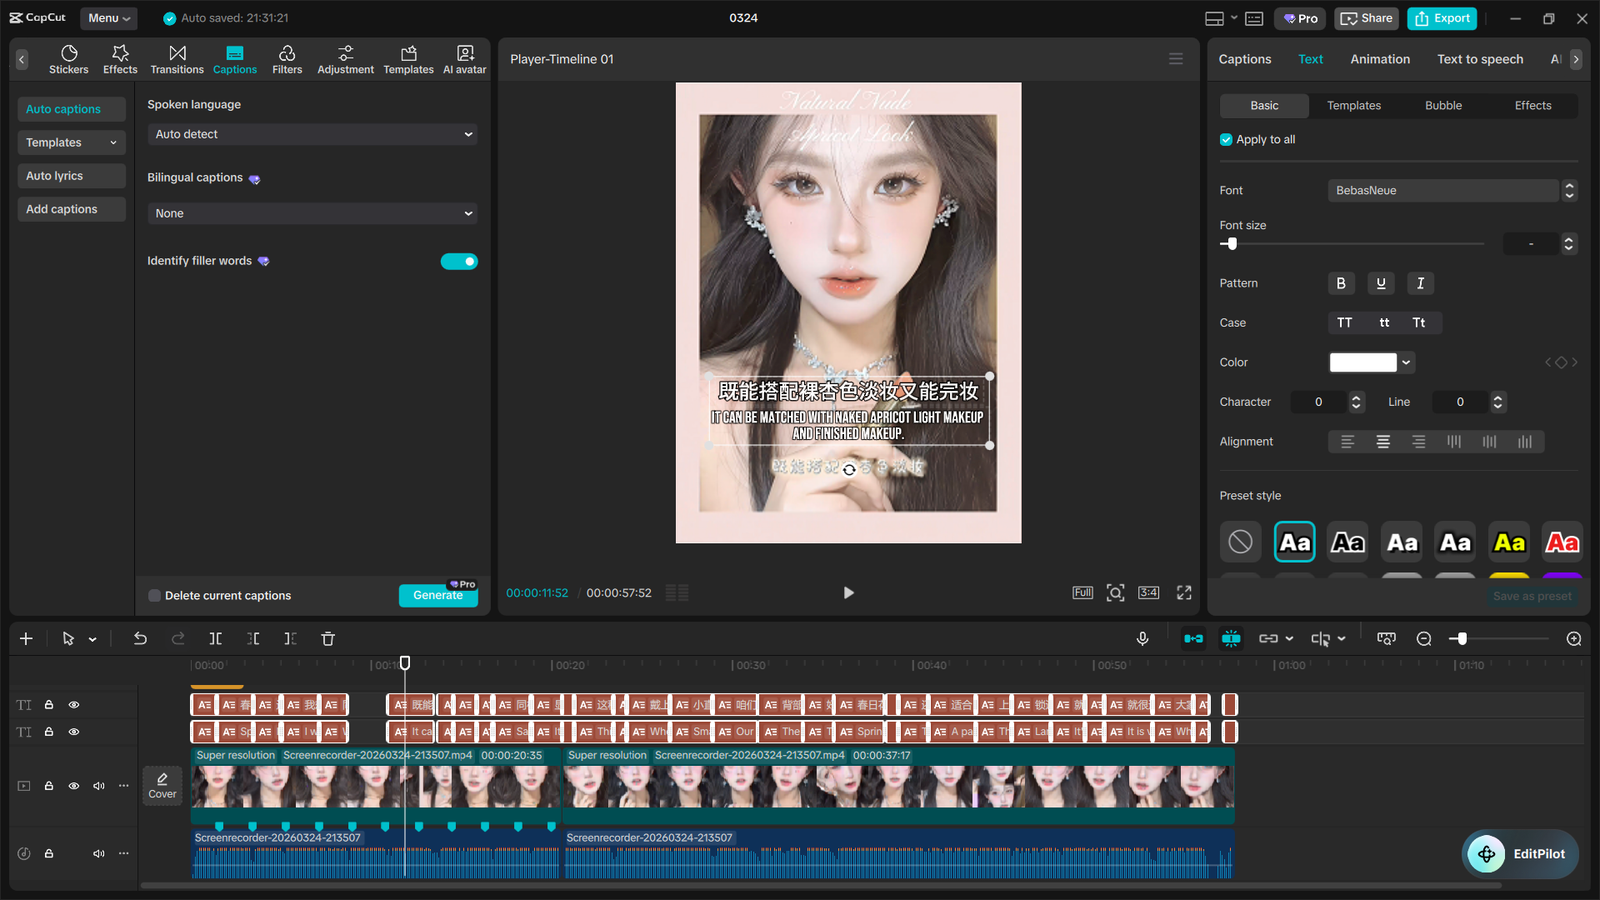
Task: Open the AI avatar panel
Action: 464,59
